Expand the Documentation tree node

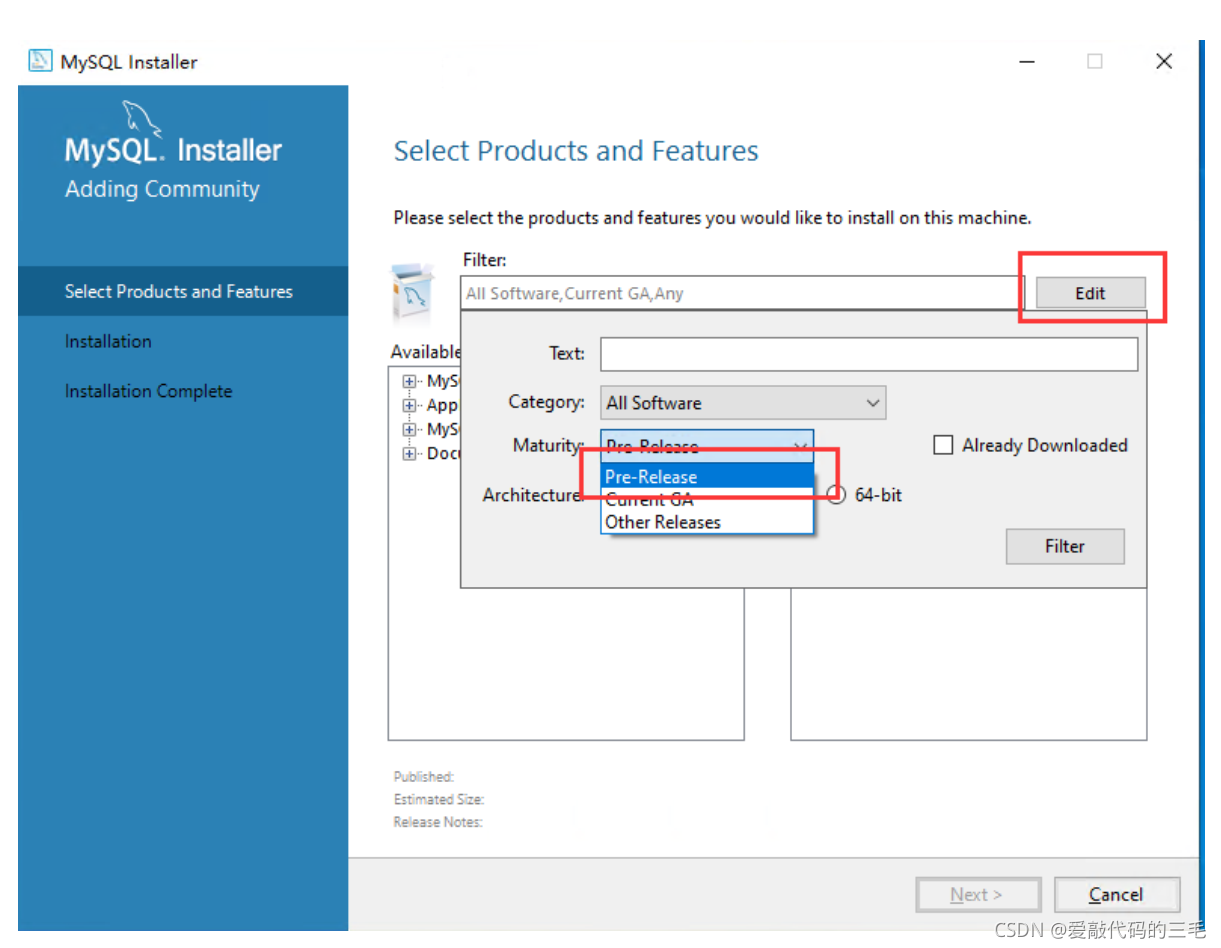click(409, 453)
